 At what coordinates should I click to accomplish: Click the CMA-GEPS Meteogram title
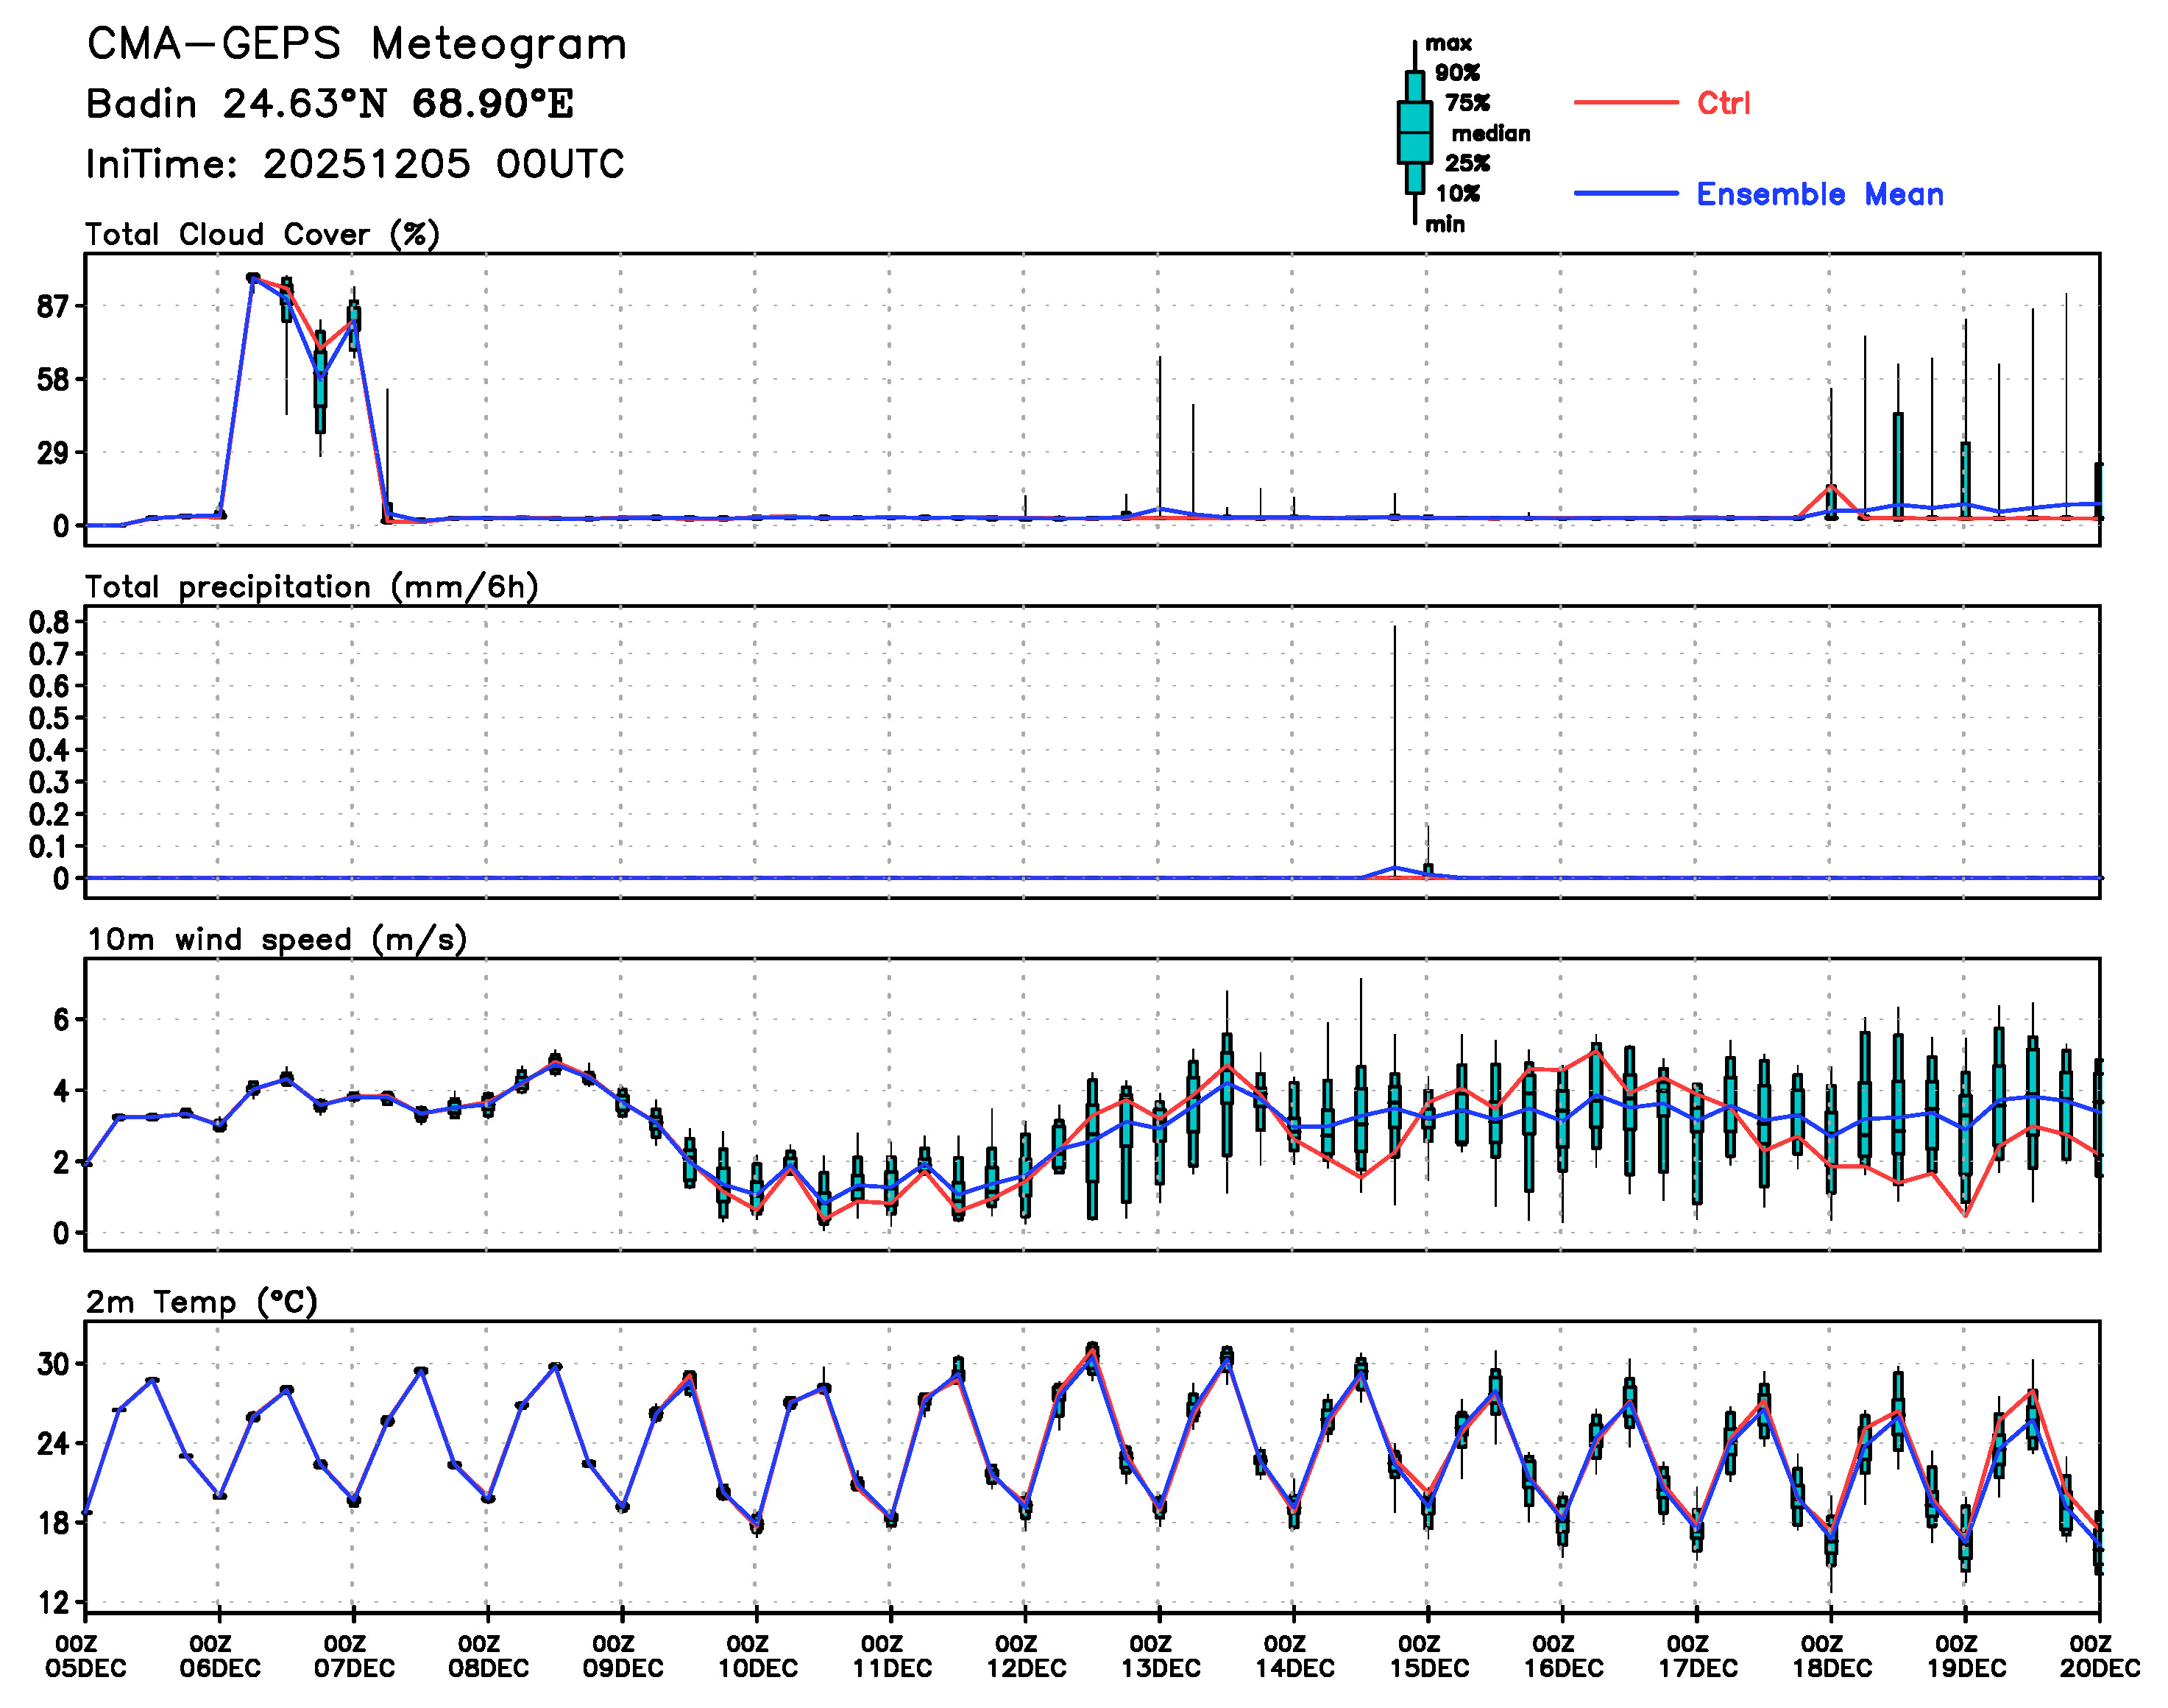click(356, 45)
